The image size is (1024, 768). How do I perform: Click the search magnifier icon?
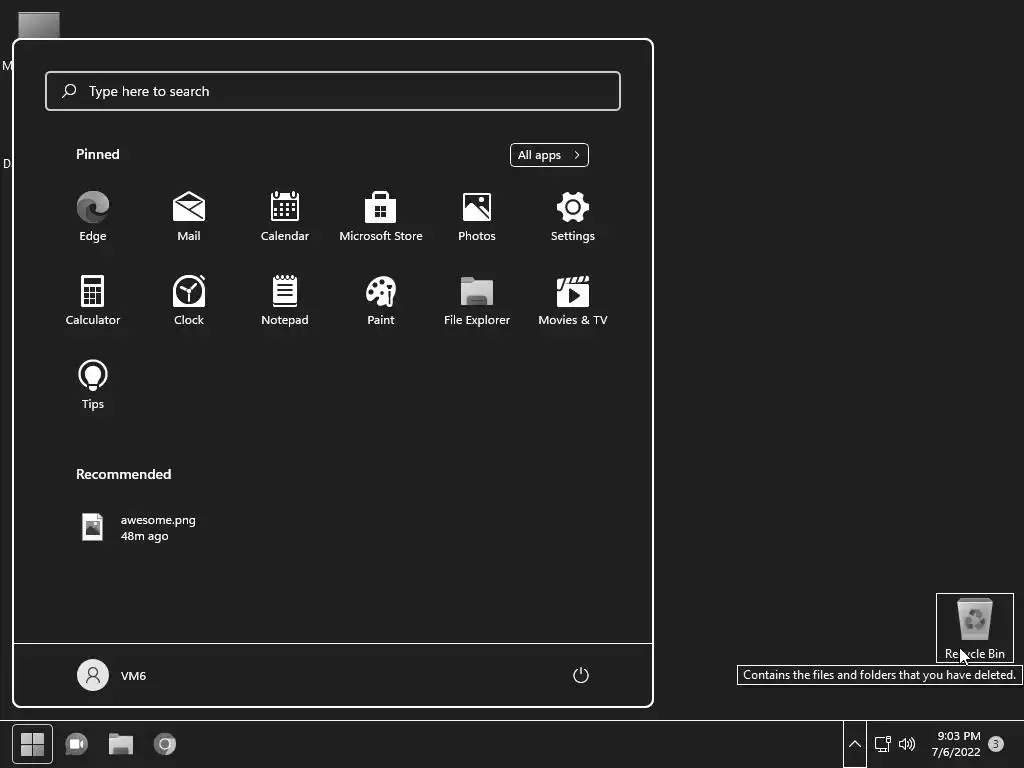coord(69,91)
